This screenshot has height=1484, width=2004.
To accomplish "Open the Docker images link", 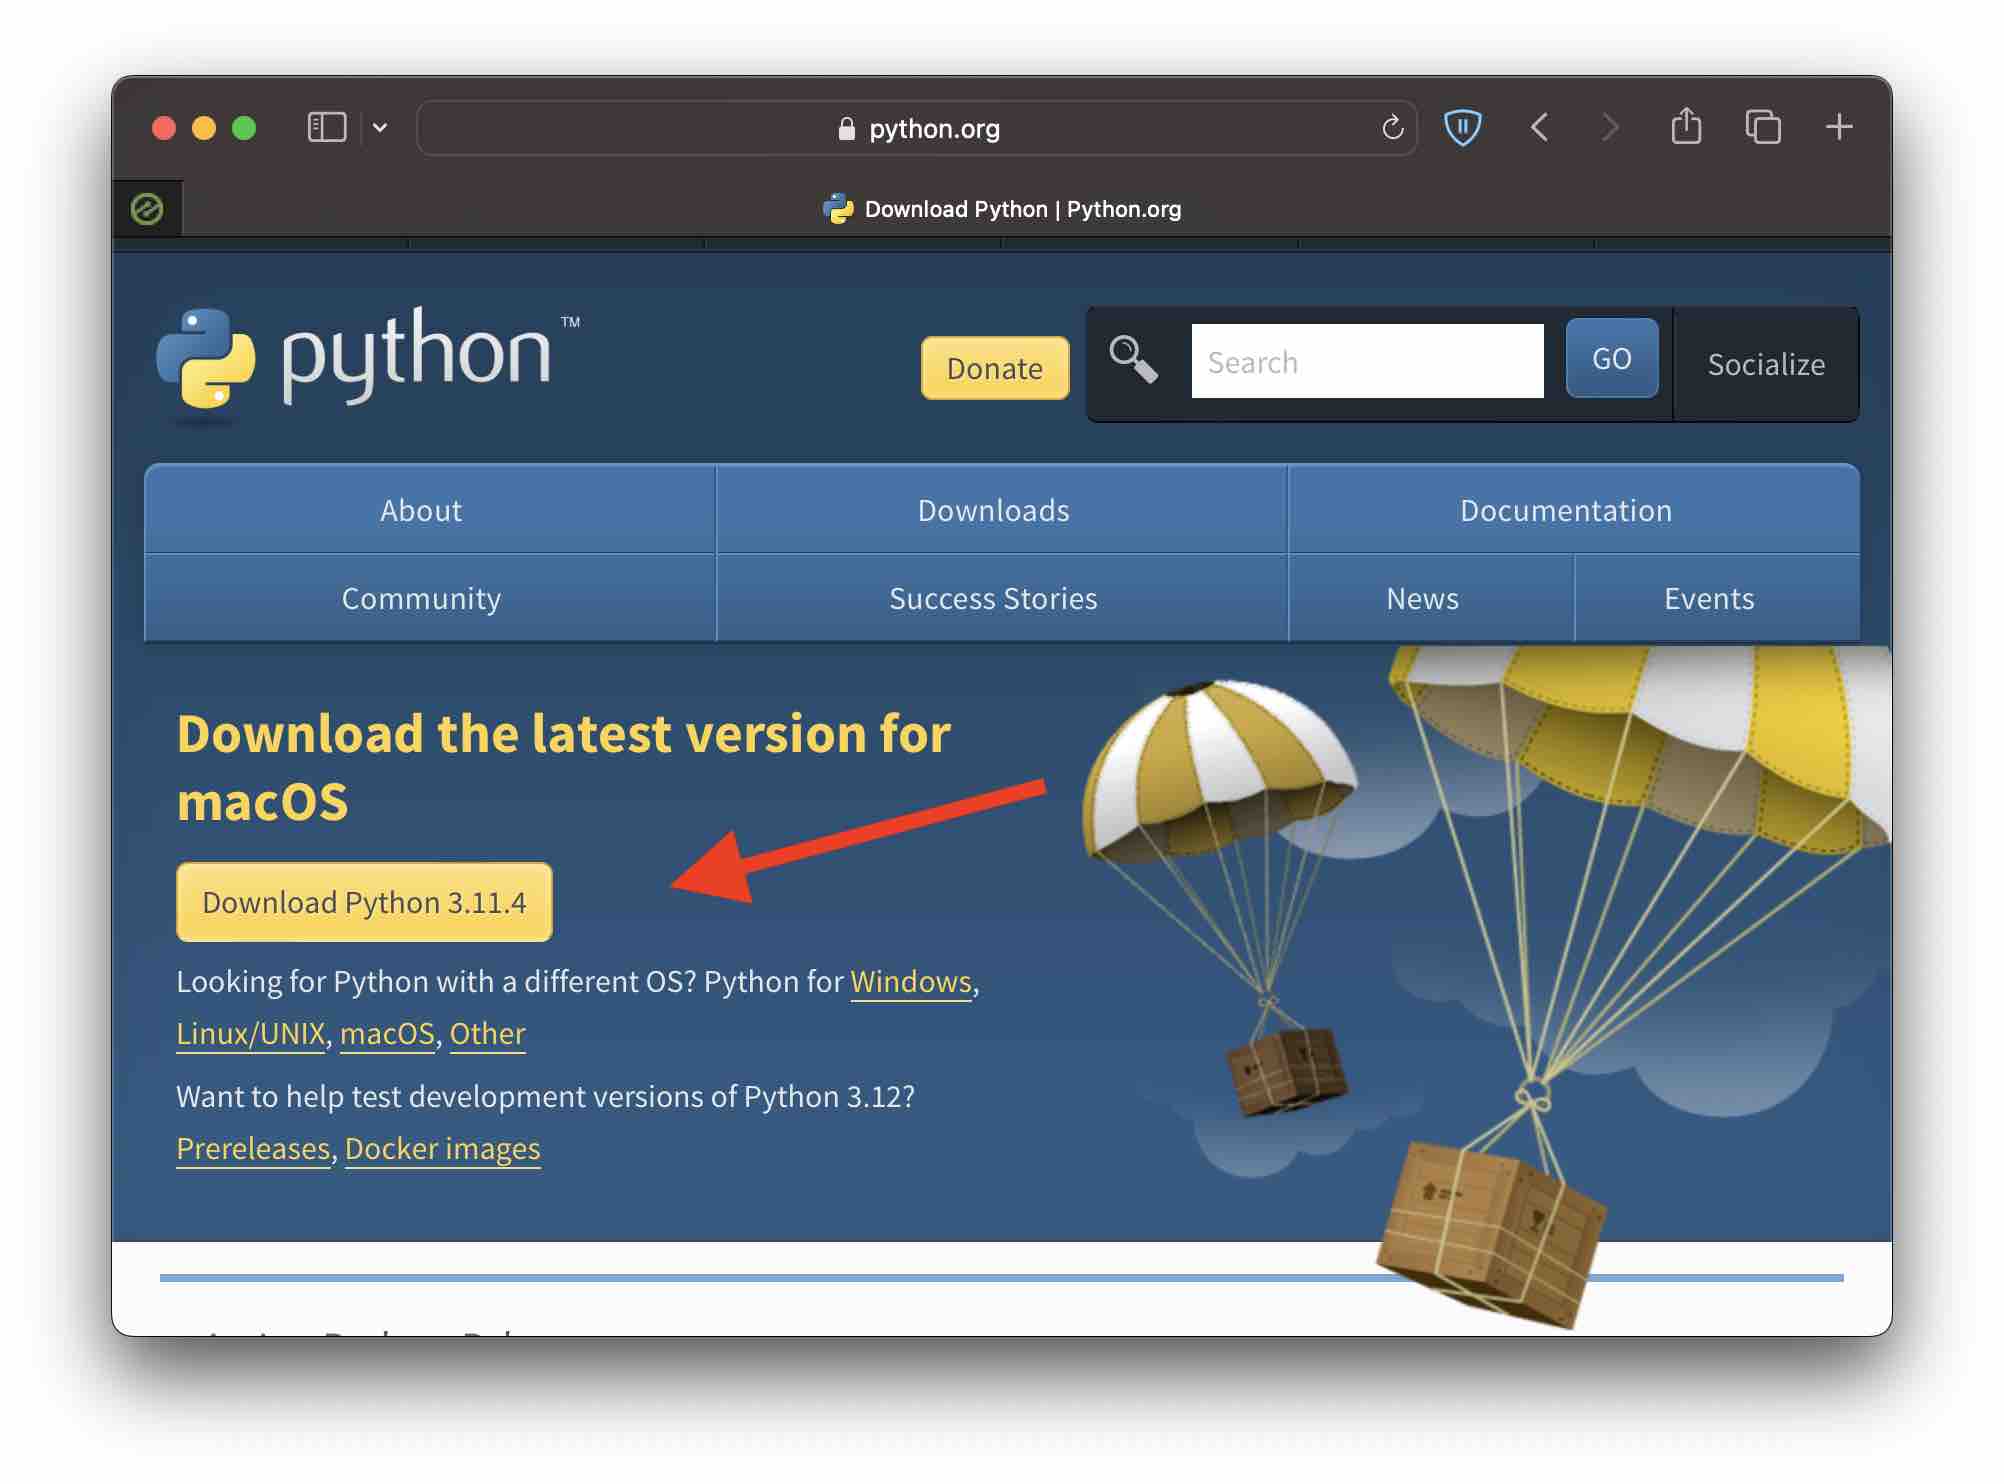I will pyautogui.click(x=443, y=1148).
